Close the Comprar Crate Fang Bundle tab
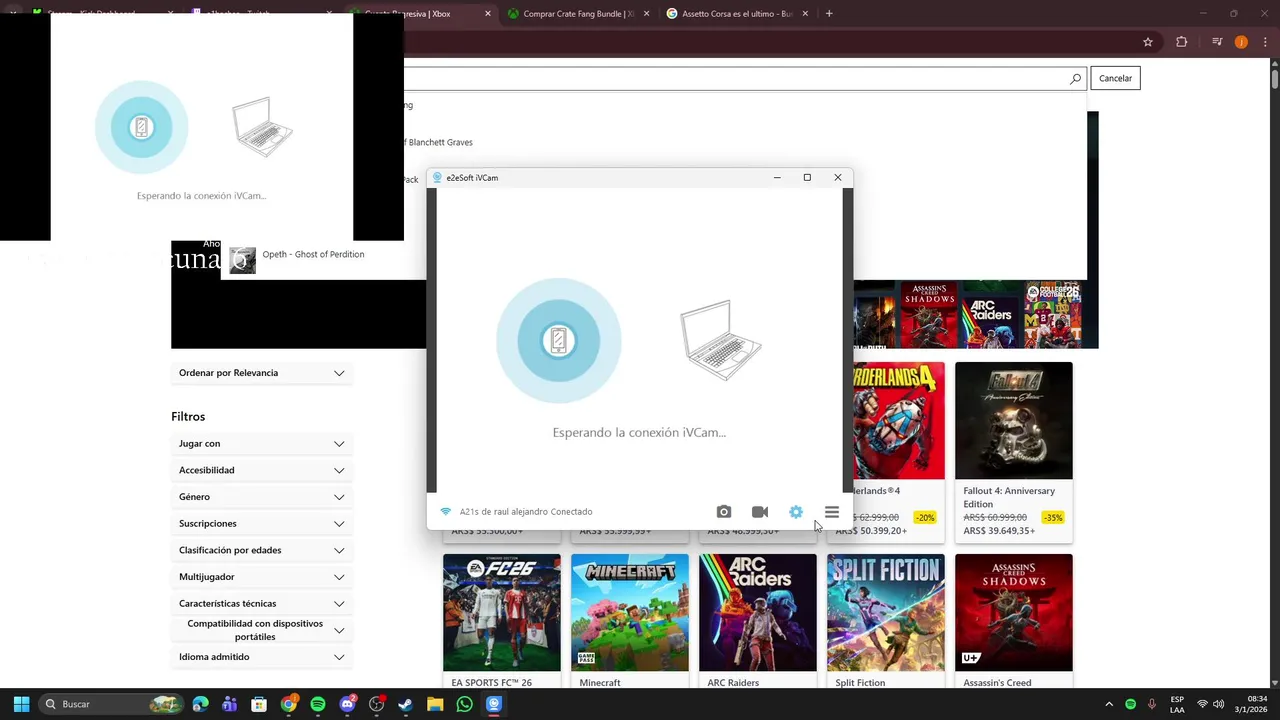This screenshot has height=720, width=1280. [647, 14]
